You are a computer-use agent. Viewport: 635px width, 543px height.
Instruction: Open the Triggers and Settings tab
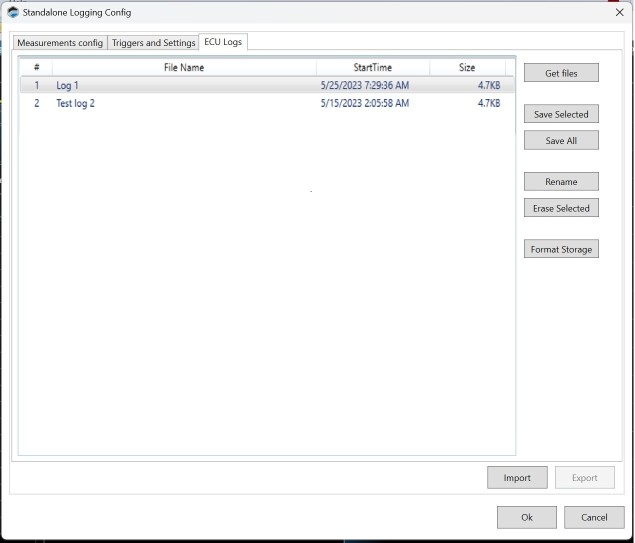153,43
